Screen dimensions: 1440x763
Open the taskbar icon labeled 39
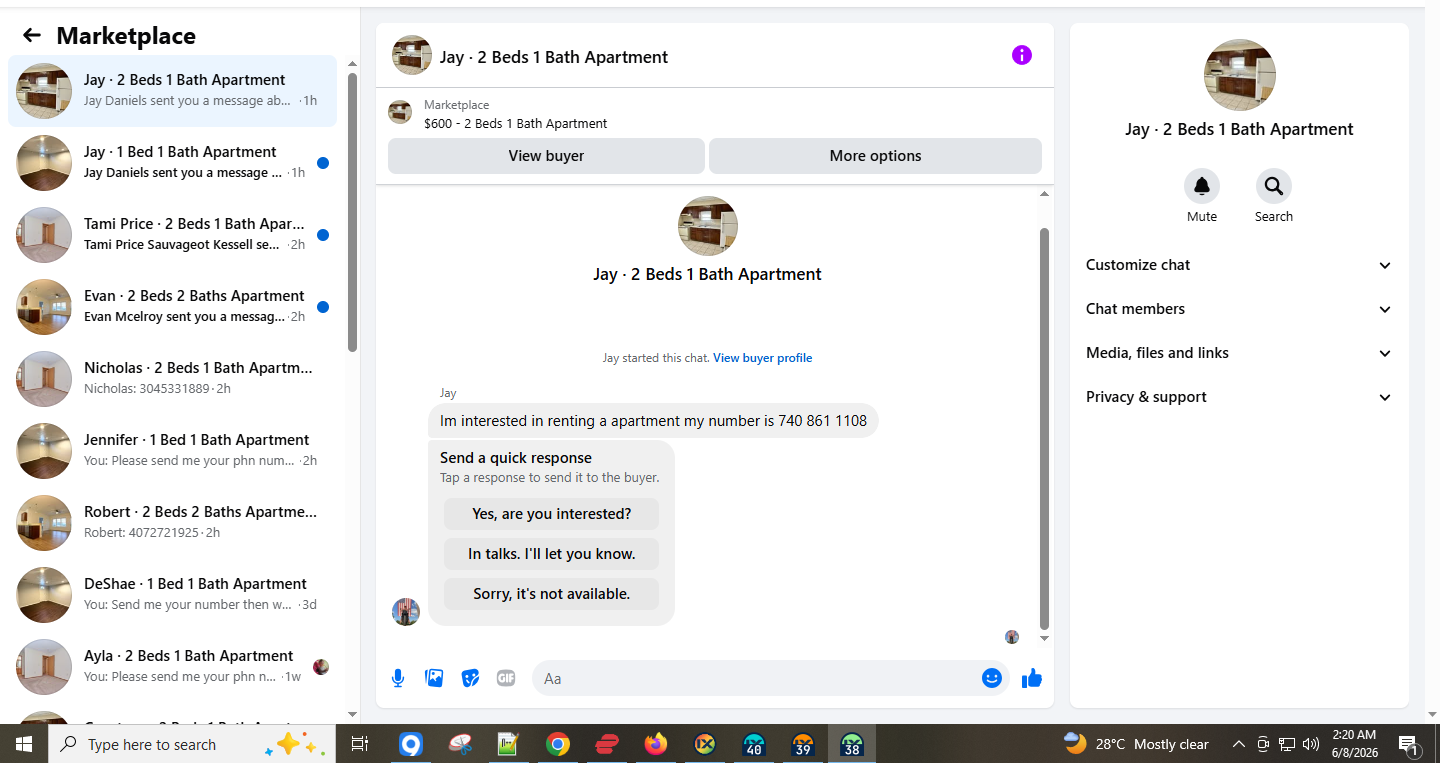[803, 744]
